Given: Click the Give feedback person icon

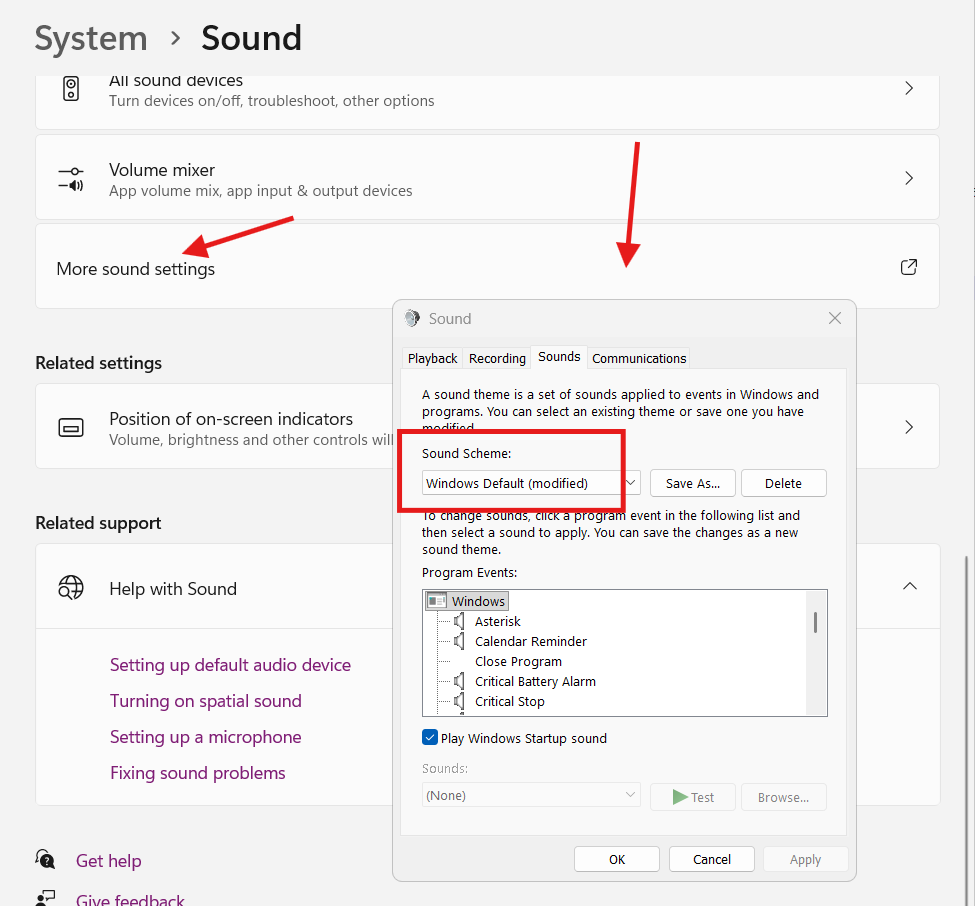Looking at the screenshot, I should 45,898.
